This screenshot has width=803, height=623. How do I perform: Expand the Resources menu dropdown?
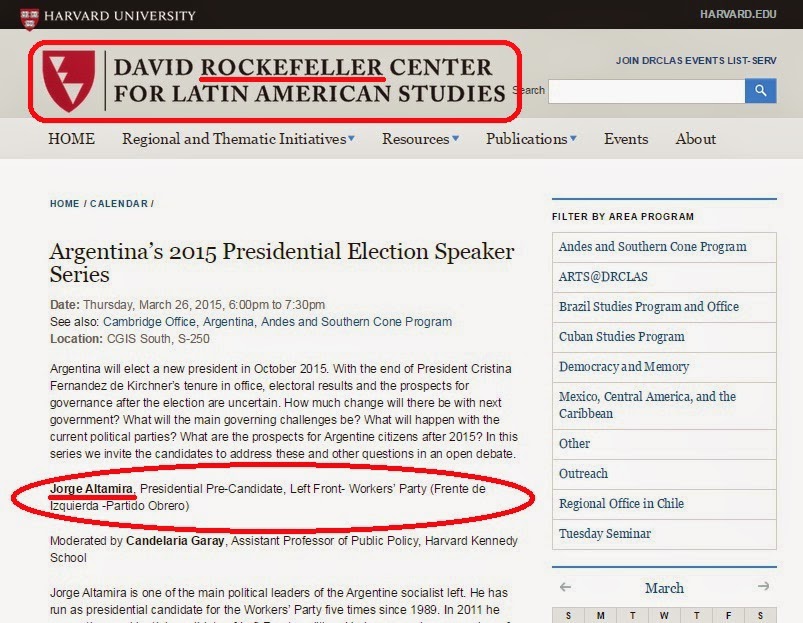click(420, 139)
